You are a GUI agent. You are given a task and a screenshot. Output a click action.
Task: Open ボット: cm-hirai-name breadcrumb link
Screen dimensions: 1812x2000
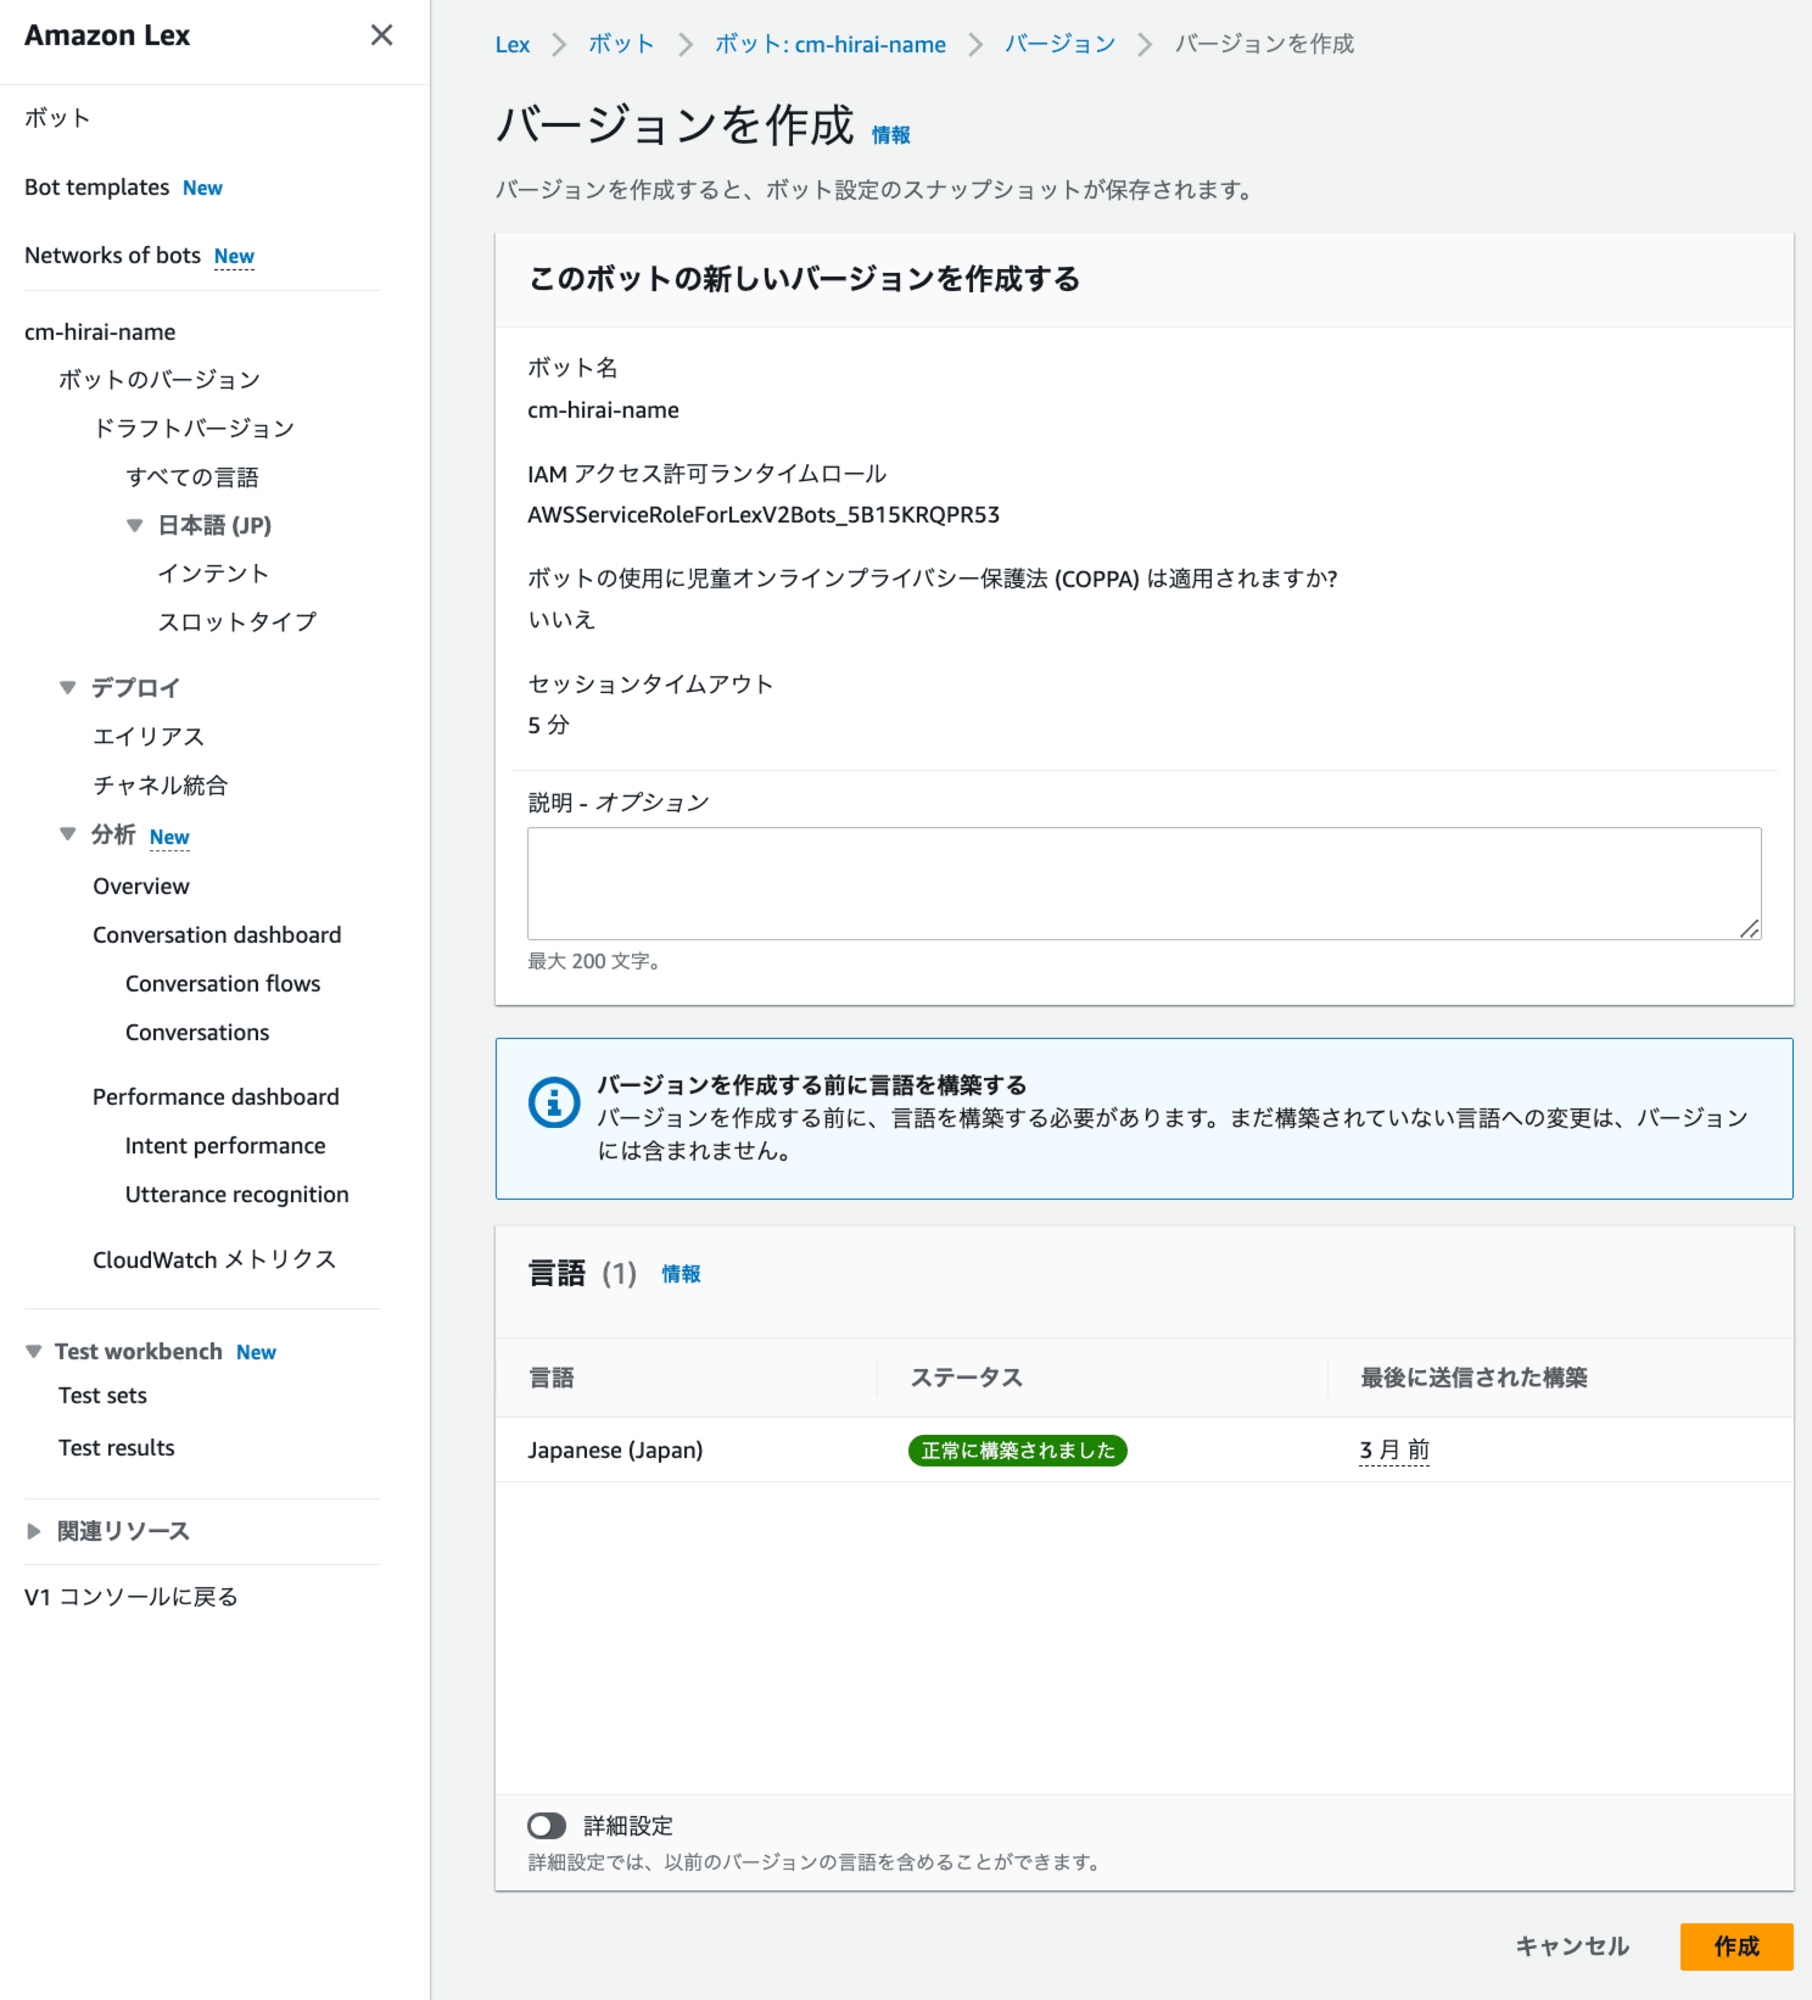[830, 44]
